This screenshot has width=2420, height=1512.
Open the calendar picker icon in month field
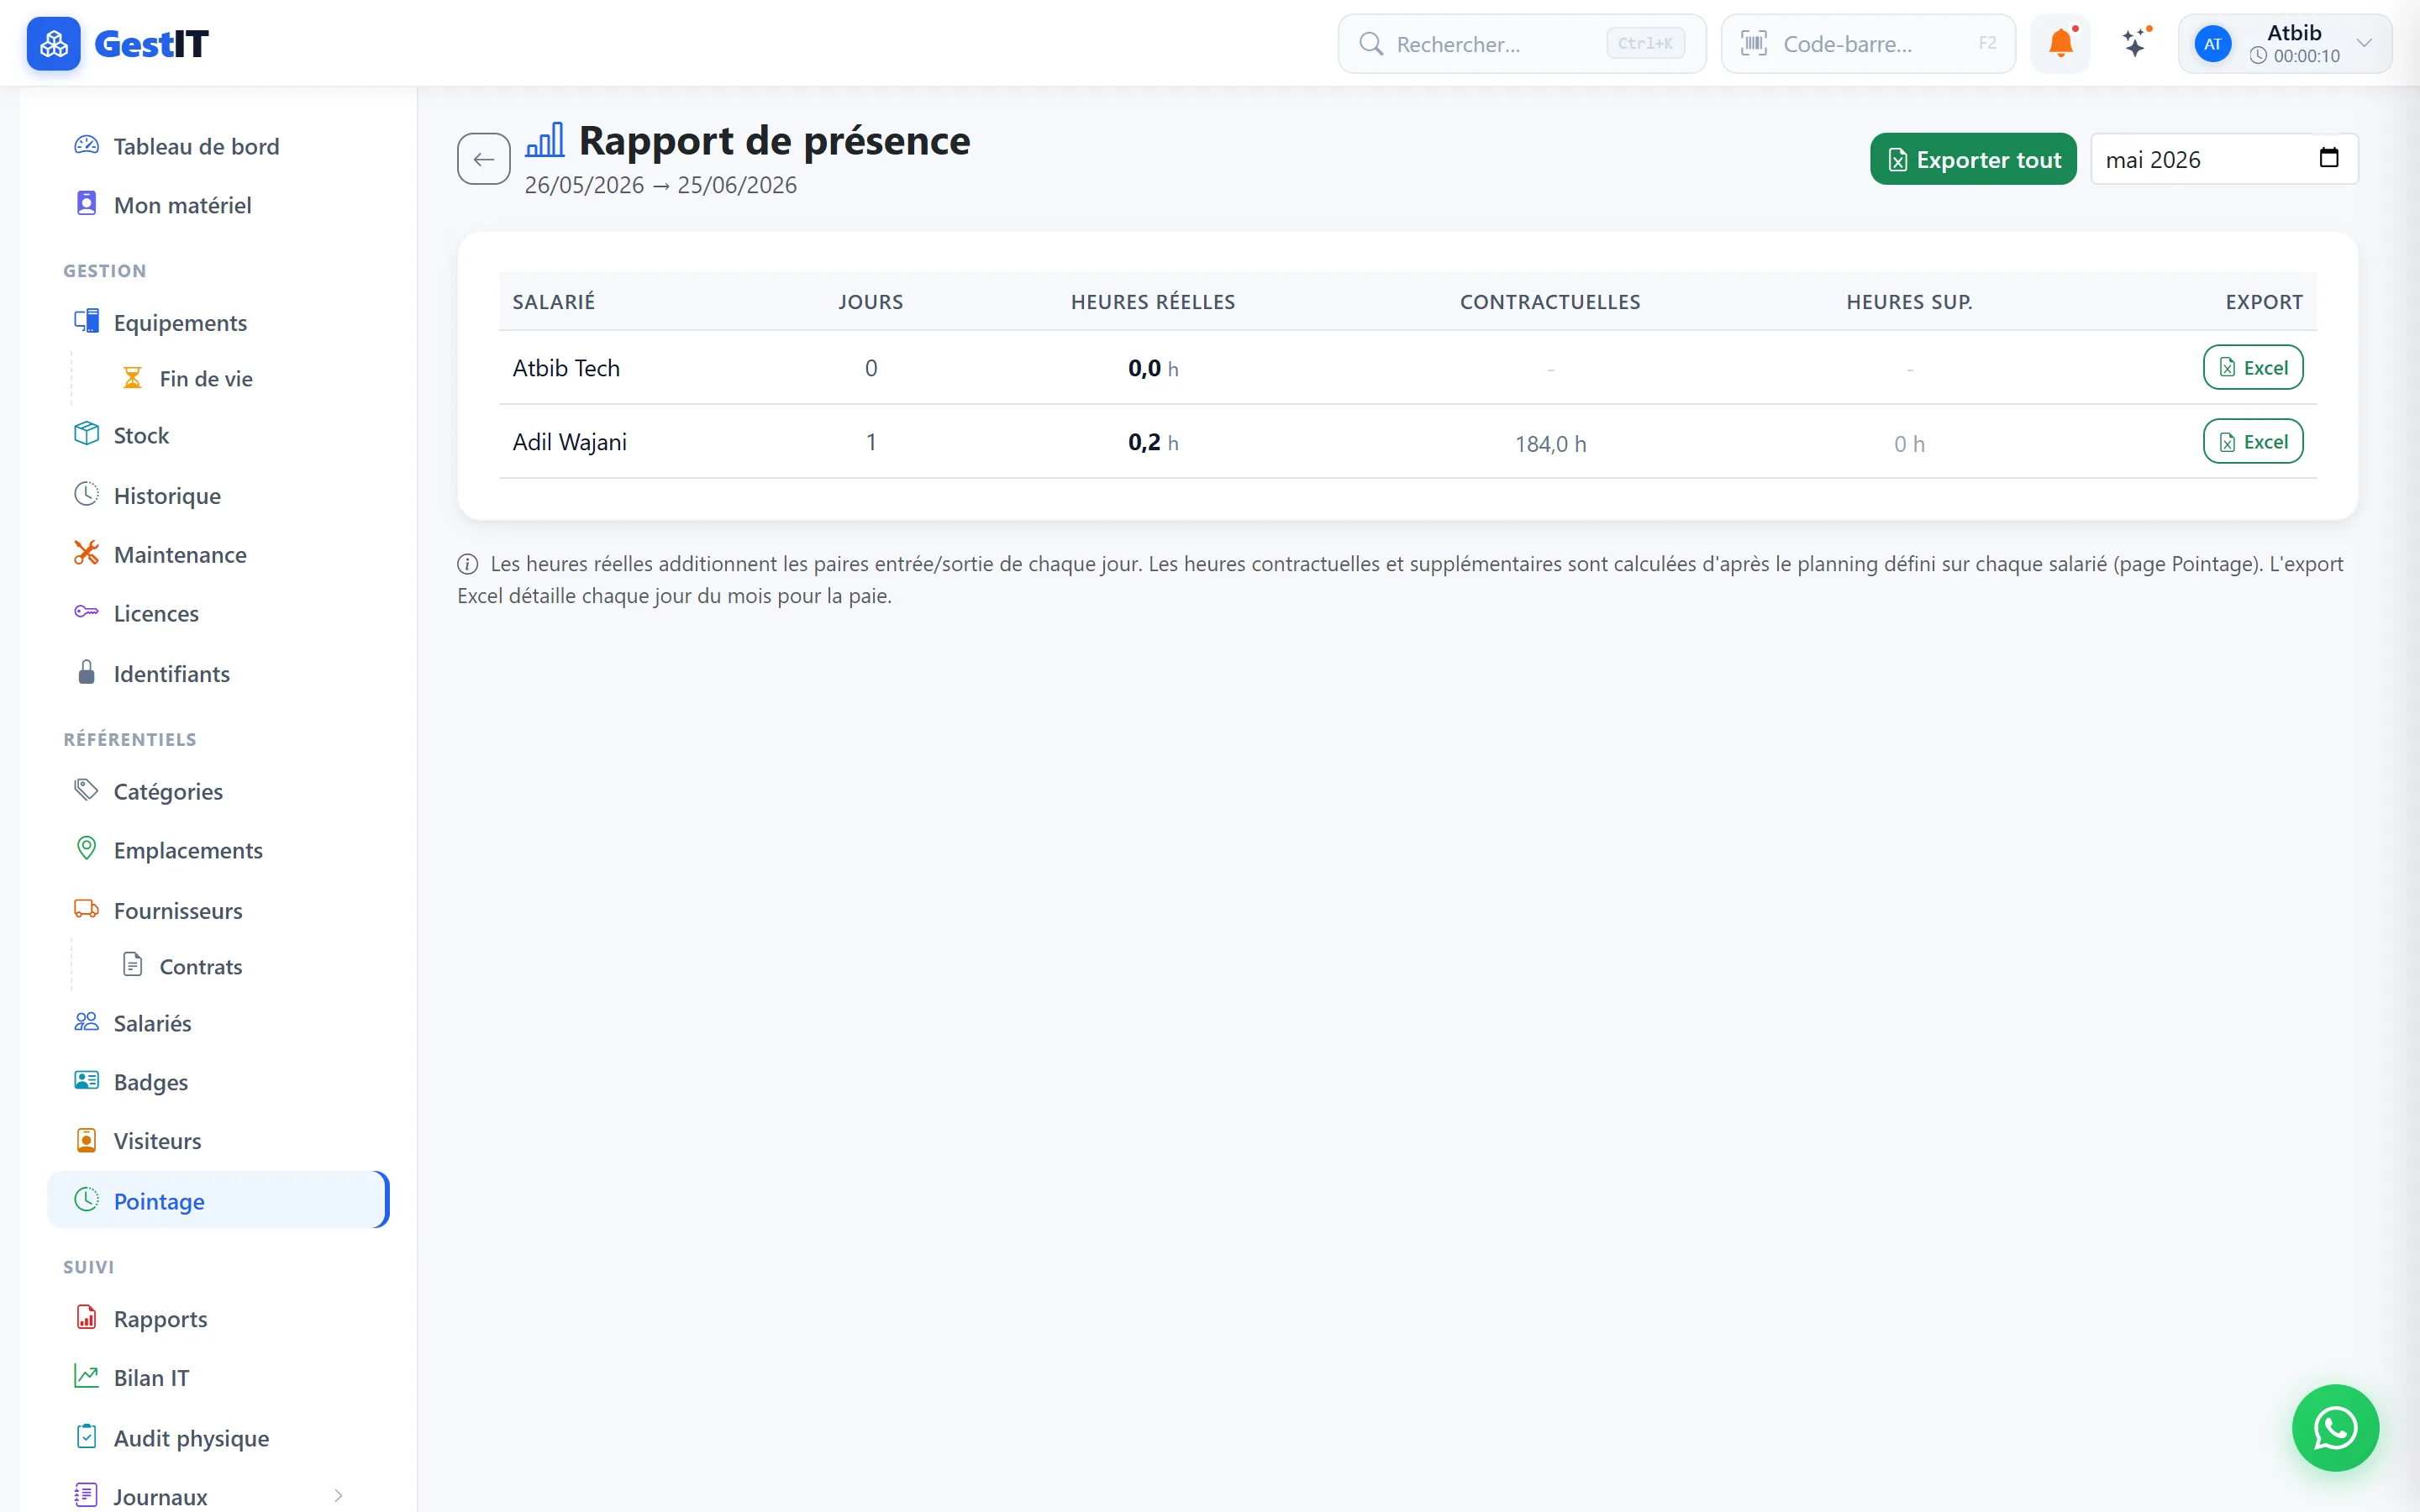[2329, 158]
